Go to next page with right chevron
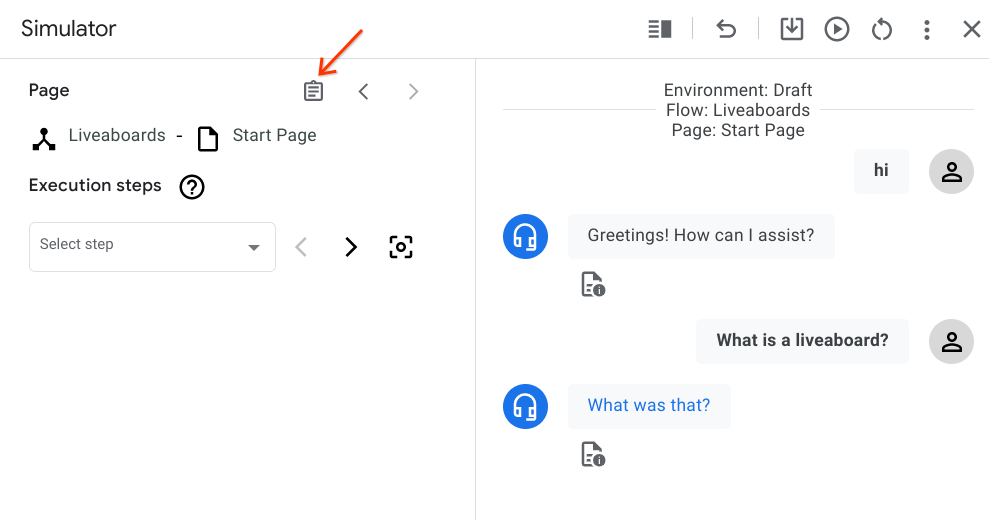The height and width of the screenshot is (520, 989). 413,92
